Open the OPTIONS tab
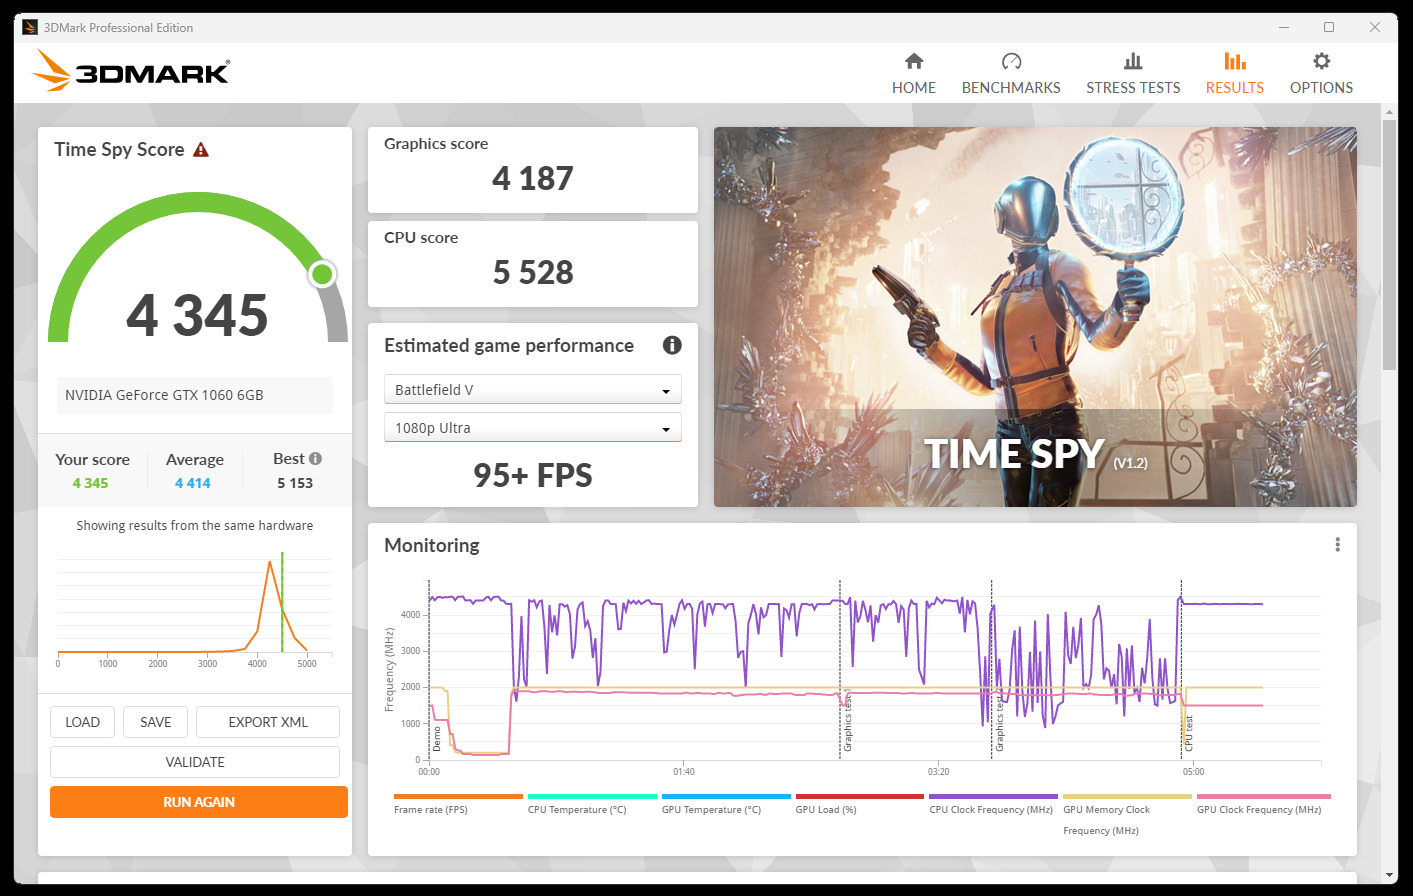The width and height of the screenshot is (1413, 896). pyautogui.click(x=1321, y=74)
